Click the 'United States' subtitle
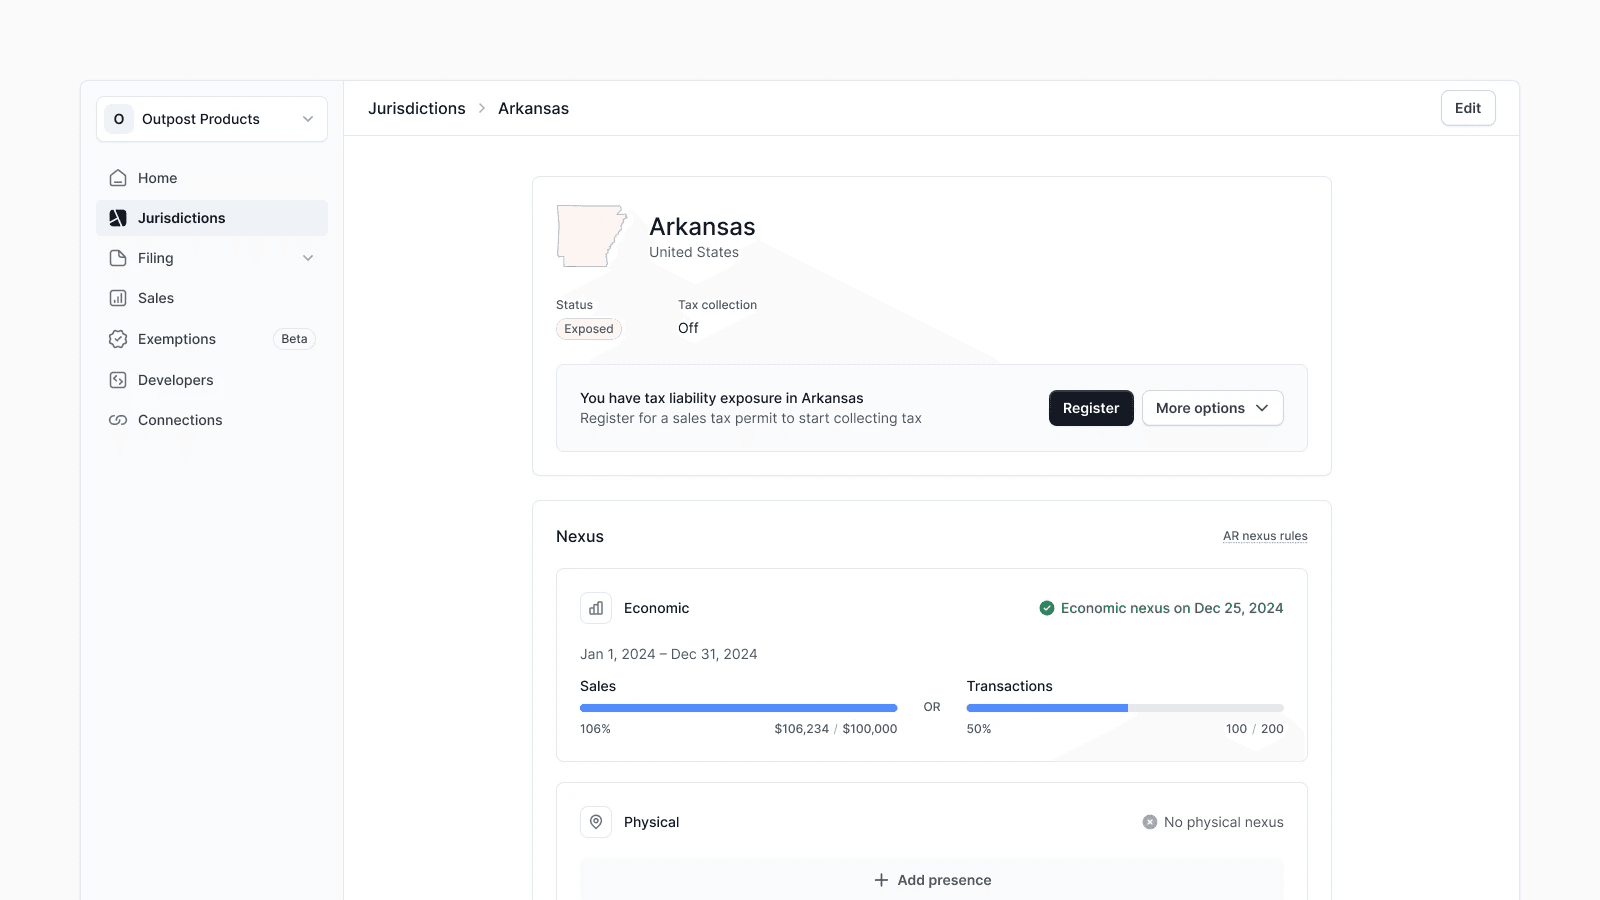1600x900 pixels. (694, 252)
